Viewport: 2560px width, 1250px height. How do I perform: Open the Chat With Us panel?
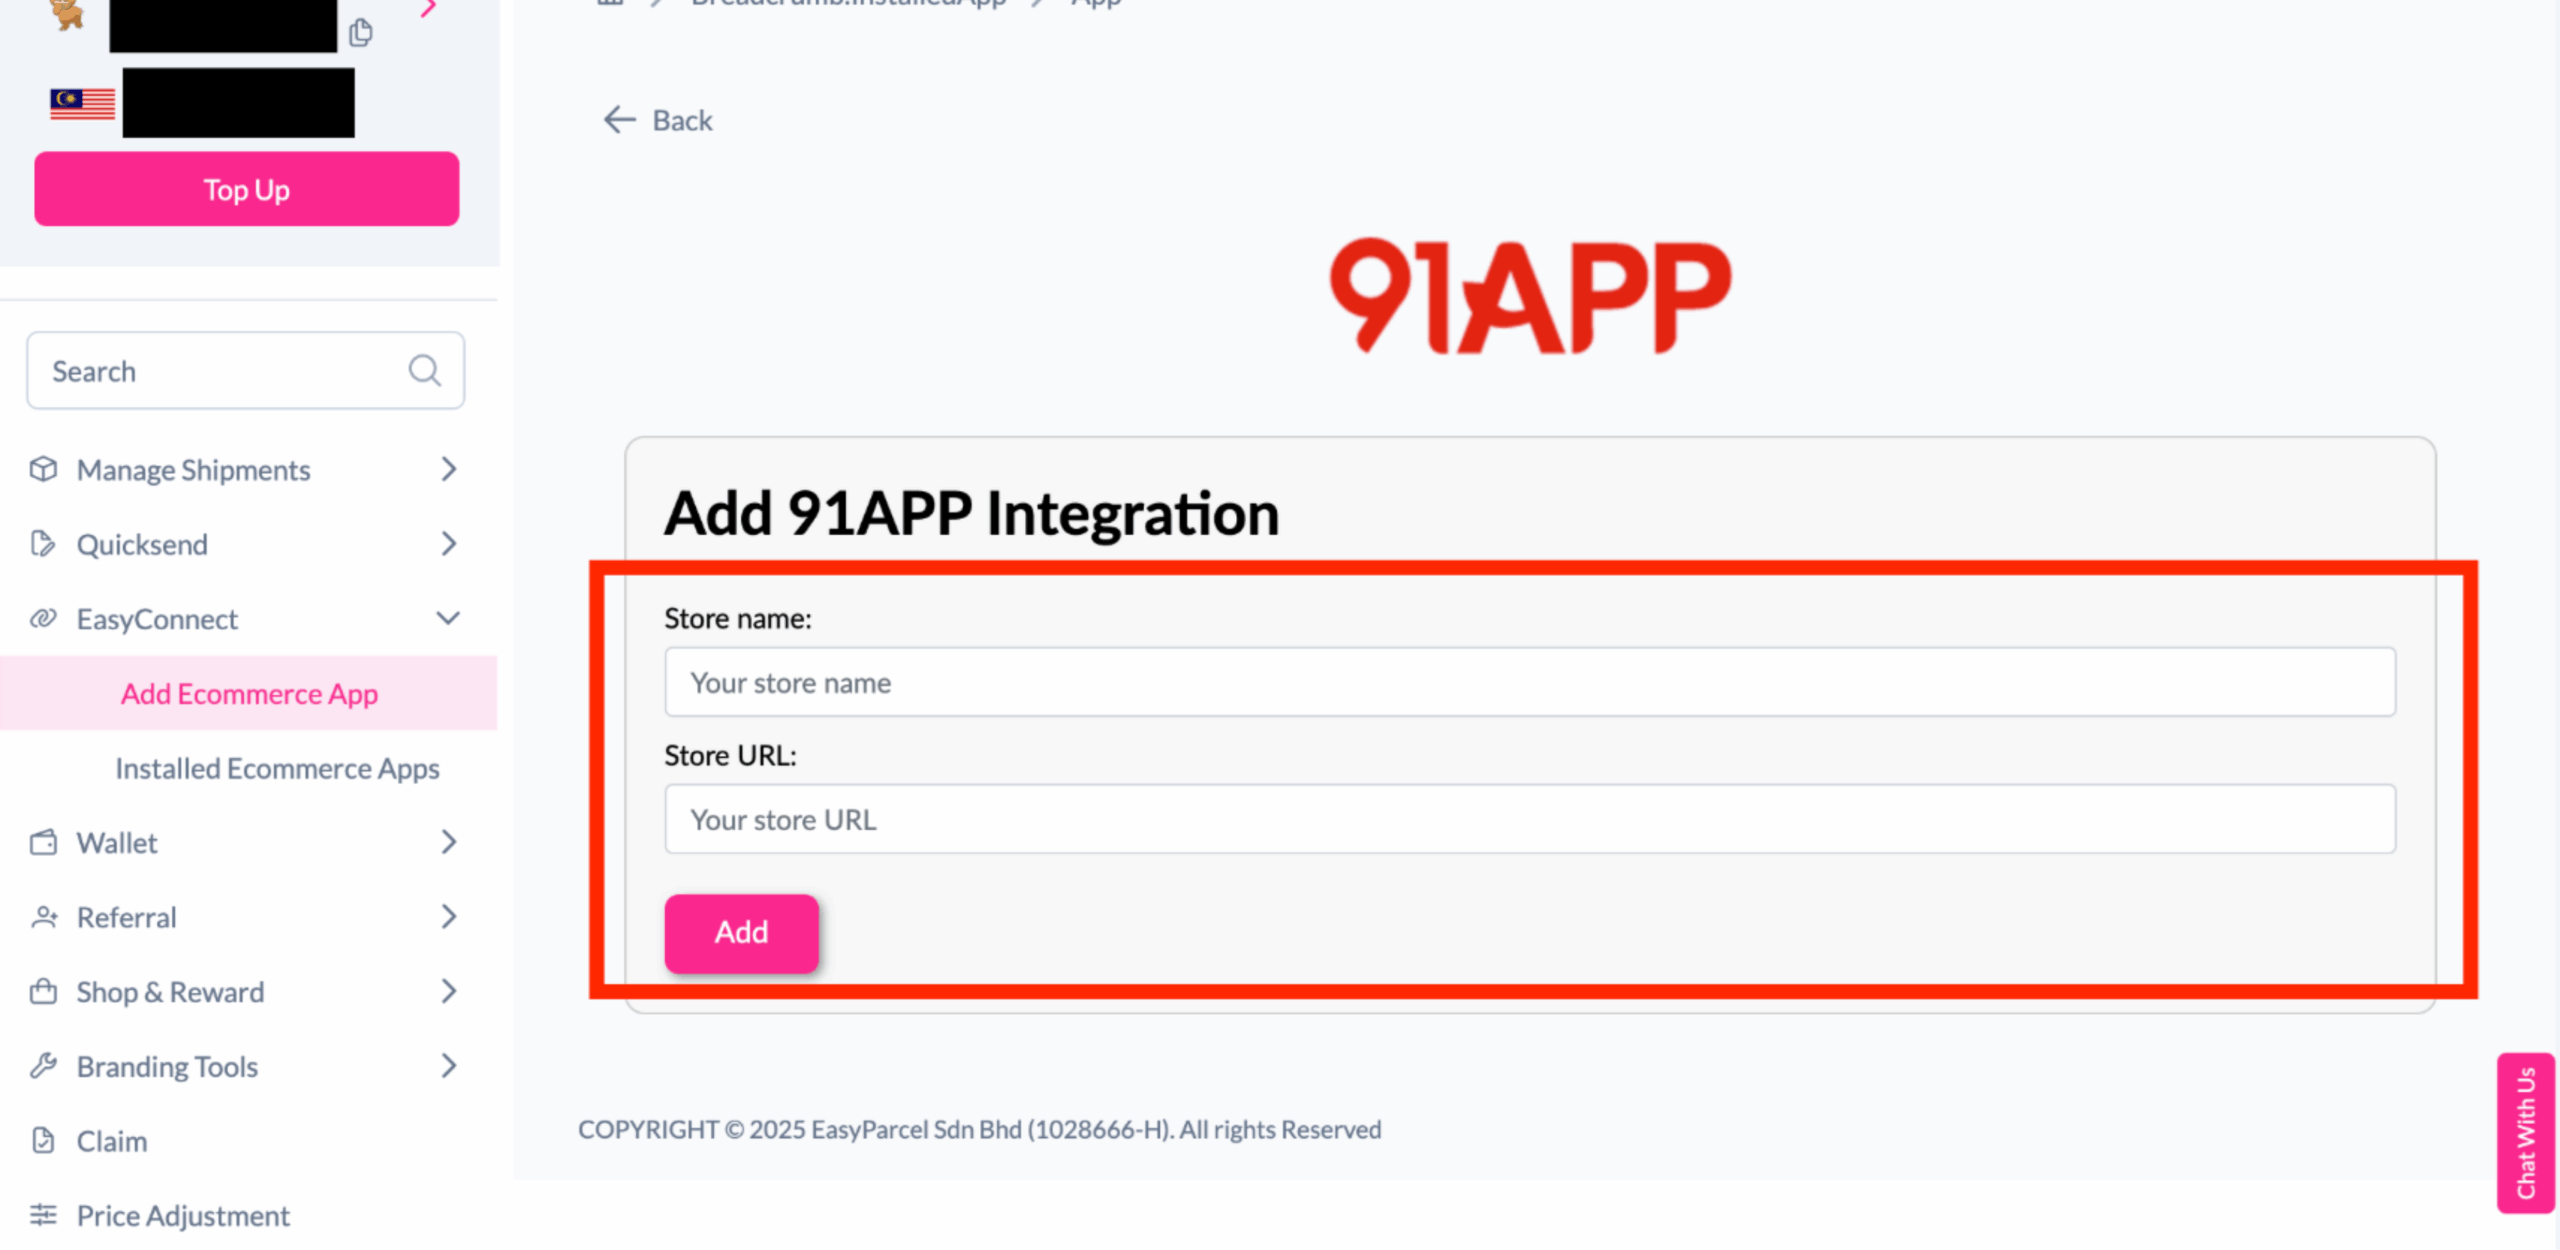click(x=2527, y=1133)
